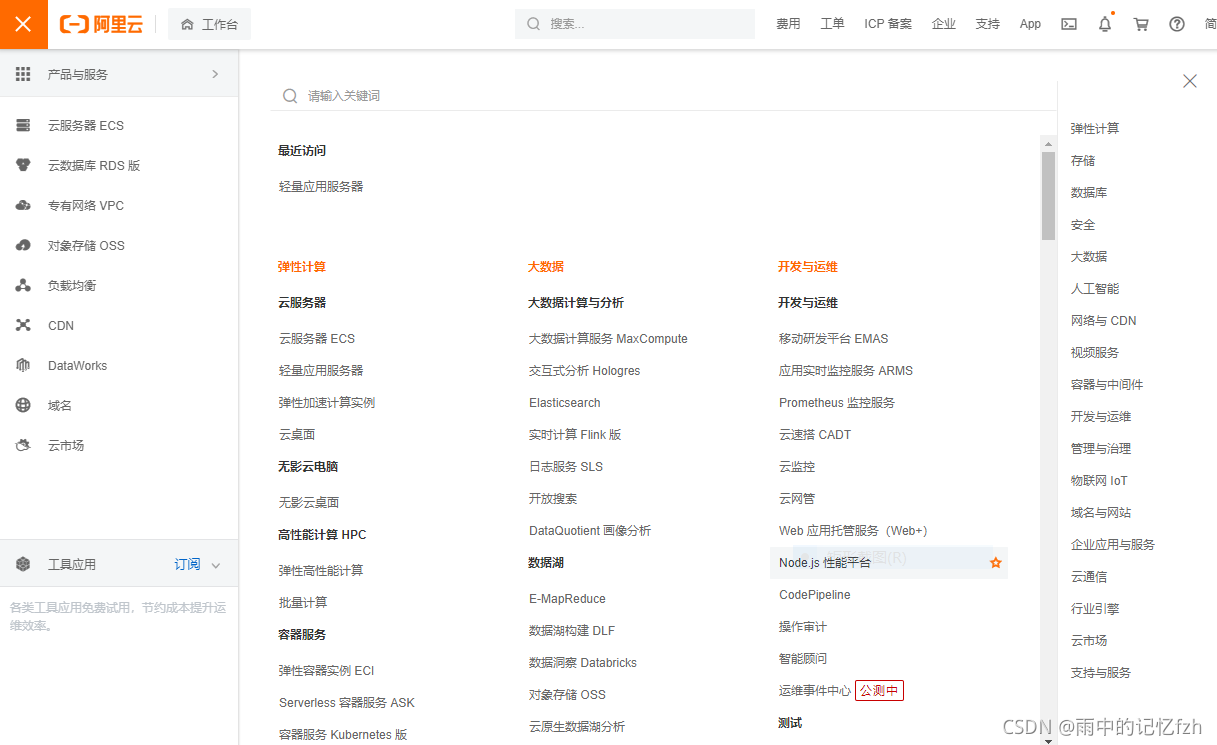Open recently visited 轻量应用服务器
1217x745 pixels.
[x=321, y=186]
